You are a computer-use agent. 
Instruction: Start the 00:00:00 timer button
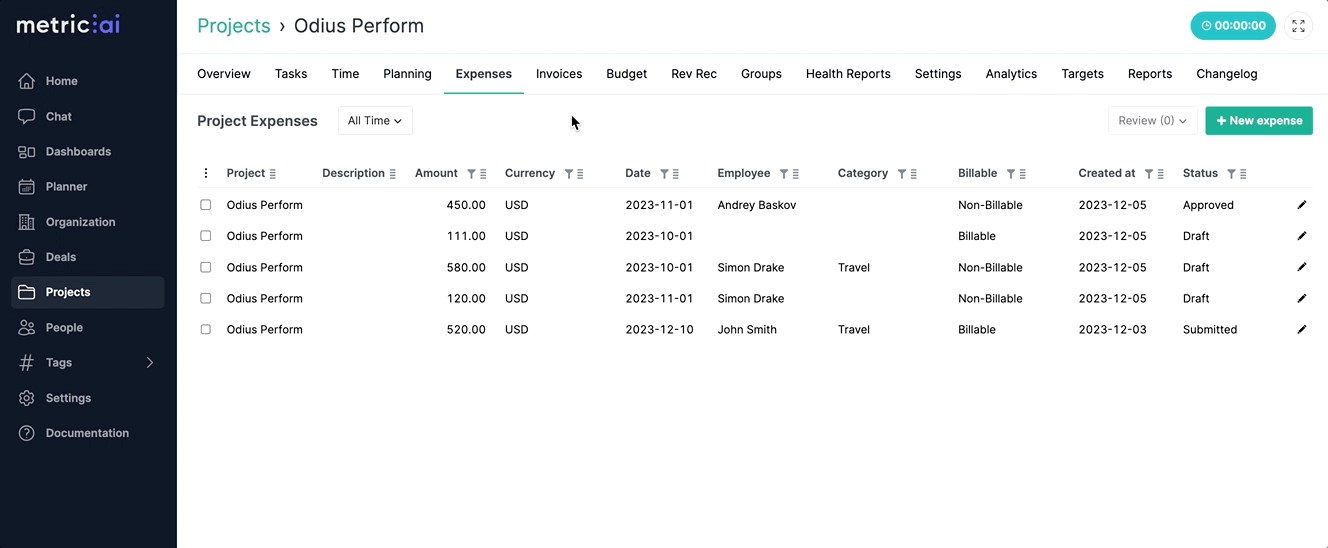point(1233,26)
